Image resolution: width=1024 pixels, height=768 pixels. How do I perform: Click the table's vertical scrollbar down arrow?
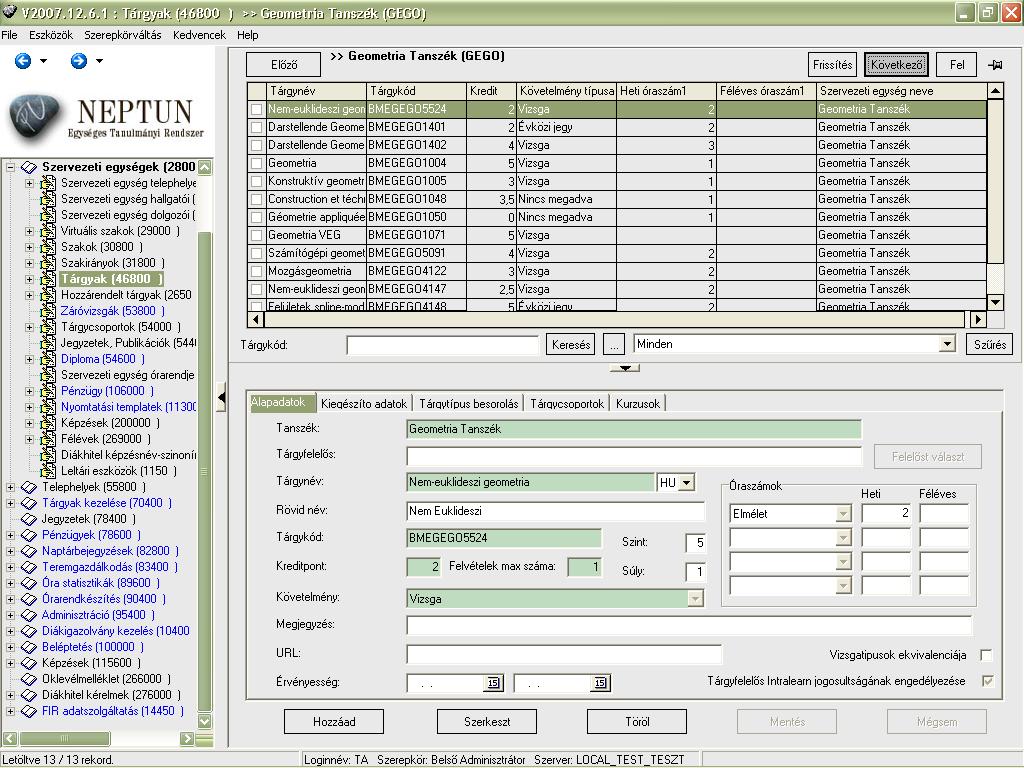(995, 302)
